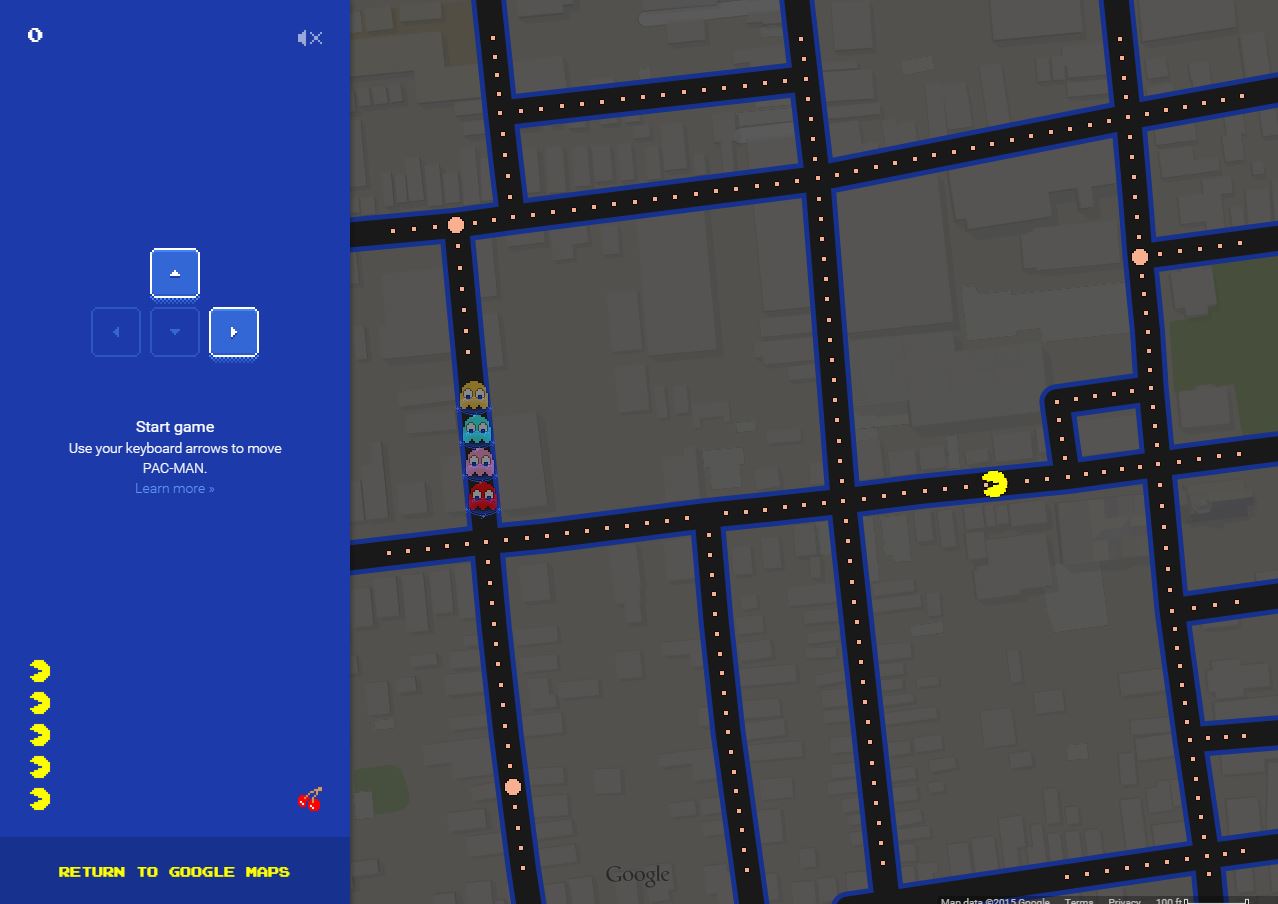
Task: Click the down arrow key button
Action: tap(175, 332)
